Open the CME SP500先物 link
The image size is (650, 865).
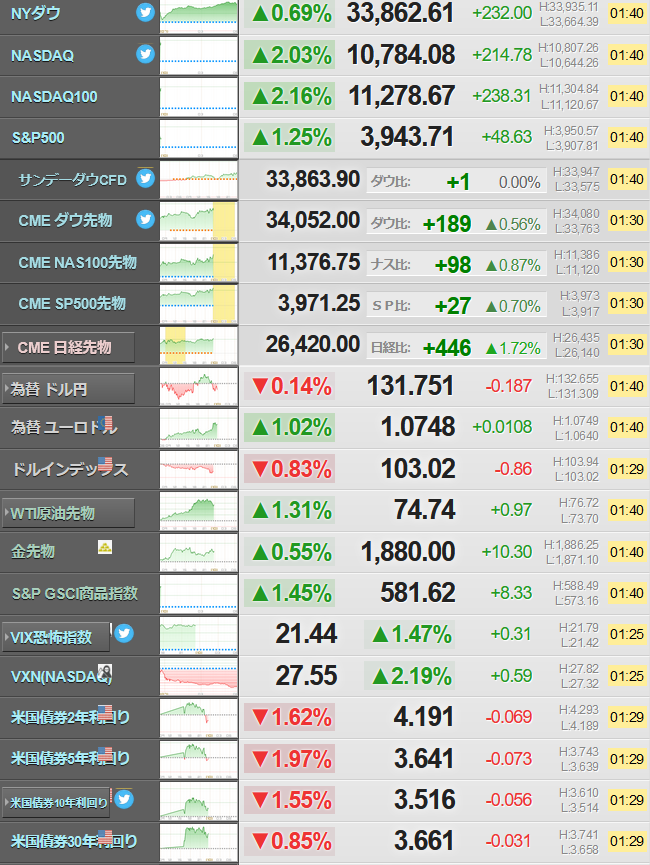(72, 303)
